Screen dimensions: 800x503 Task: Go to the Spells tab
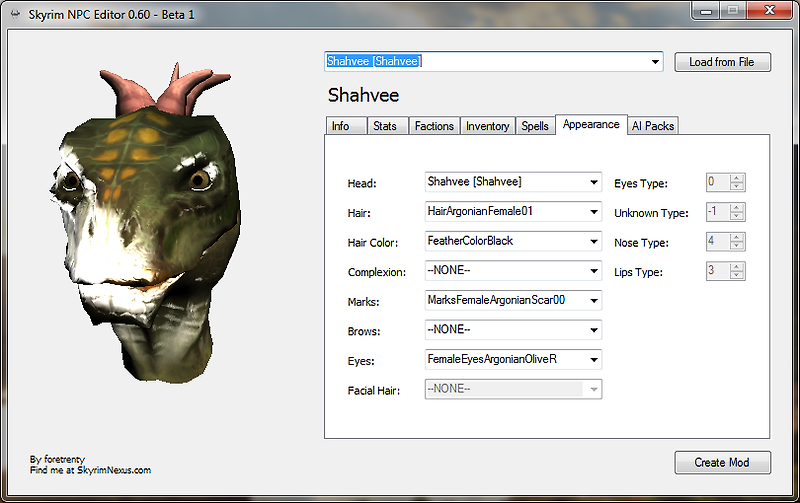coord(535,126)
